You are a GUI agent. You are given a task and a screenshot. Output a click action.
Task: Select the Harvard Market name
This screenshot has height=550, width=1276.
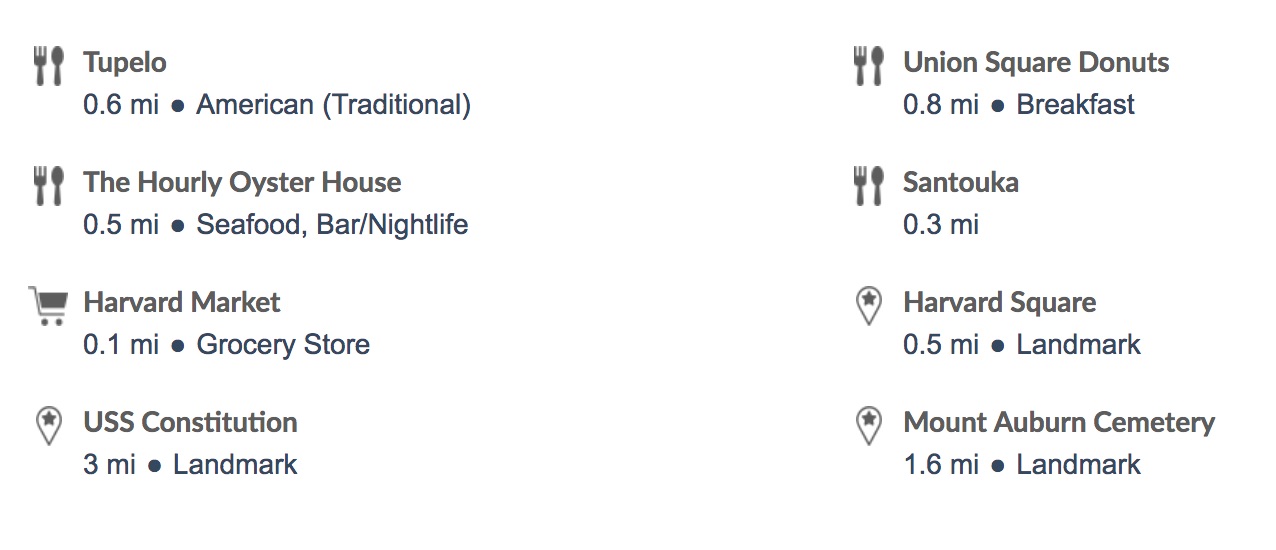pos(182,303)
